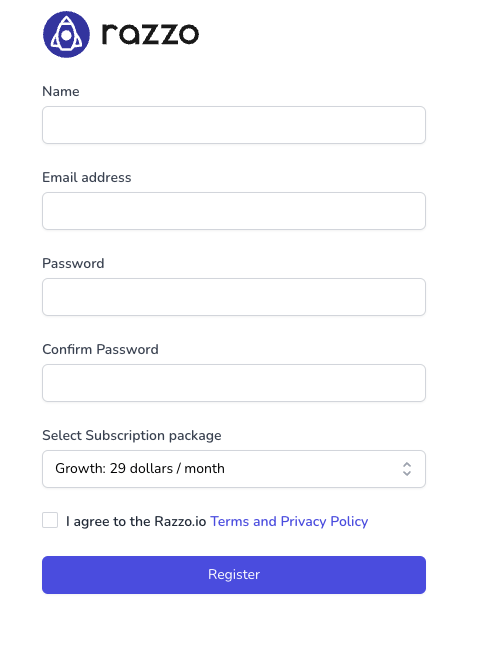Tick the agree to Terms checkbox
Viewport: 491px width, 647px height.
50,520
